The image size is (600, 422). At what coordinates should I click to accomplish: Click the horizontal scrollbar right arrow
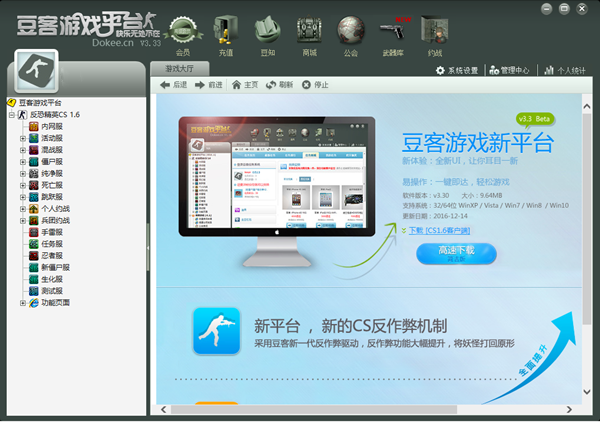click(569, 409)
